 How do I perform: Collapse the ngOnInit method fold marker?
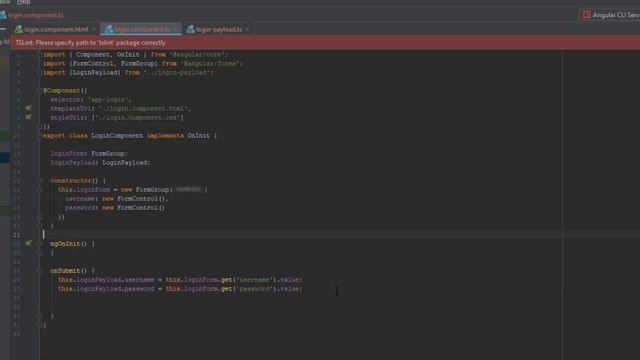pos(40,244)
